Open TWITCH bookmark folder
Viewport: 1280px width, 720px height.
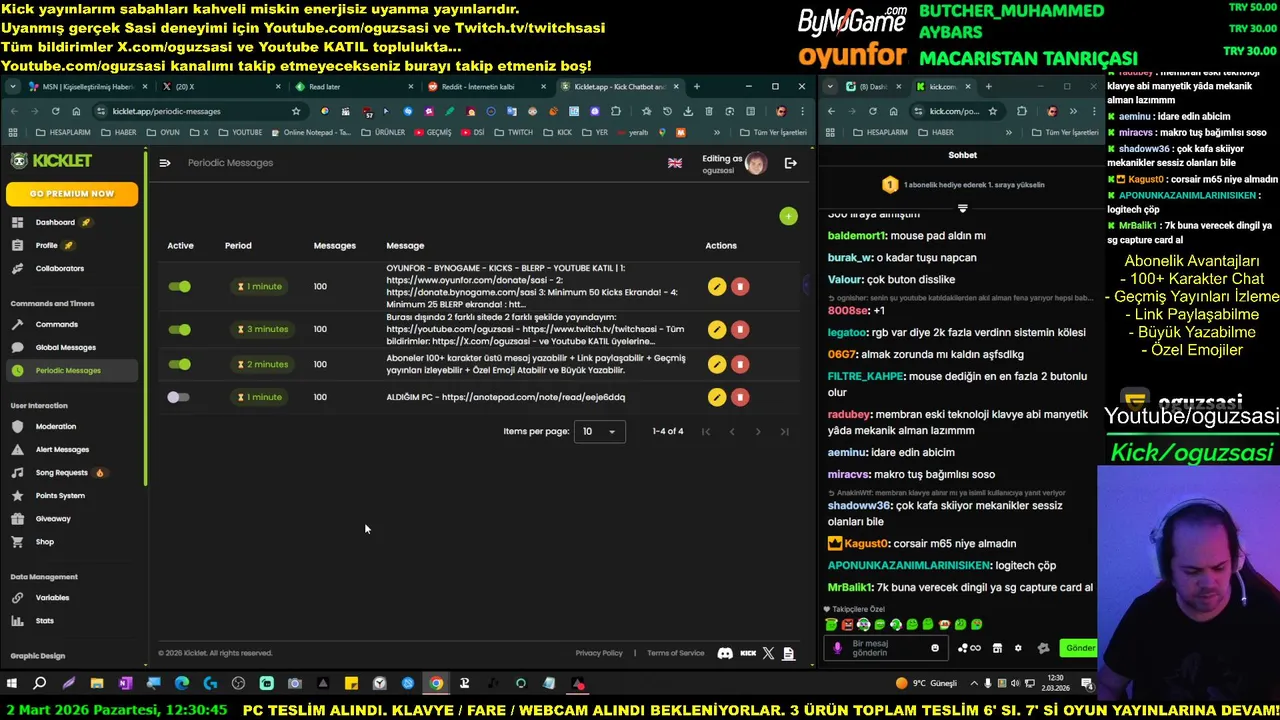coord(513,132)
